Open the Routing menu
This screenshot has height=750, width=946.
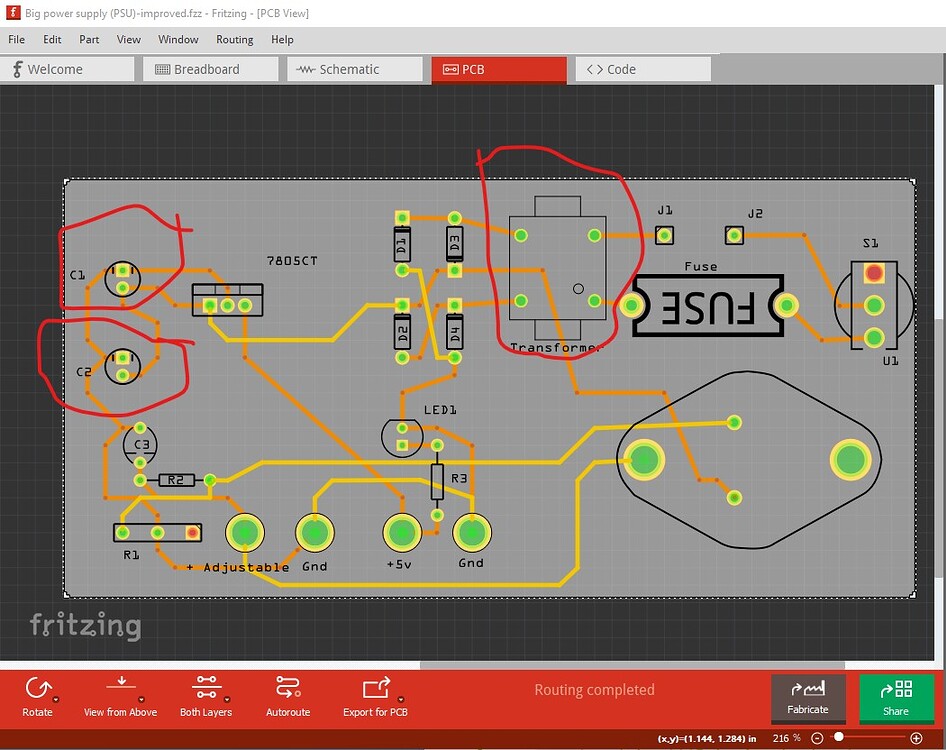(234, 40)
